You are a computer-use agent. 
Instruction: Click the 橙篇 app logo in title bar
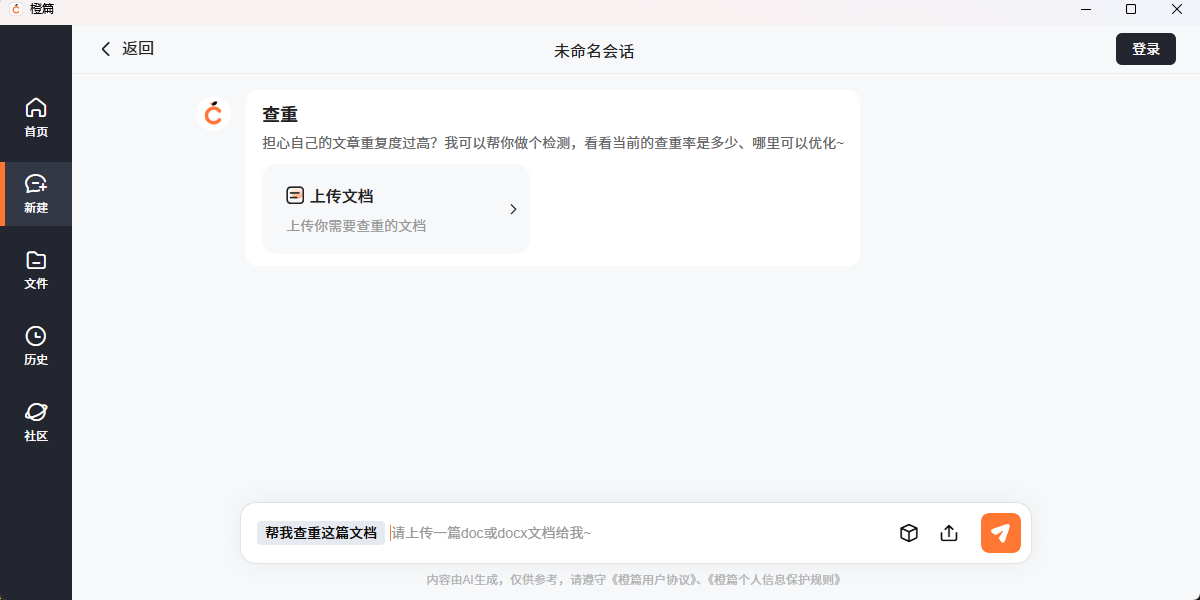click(x=16, y=9)
